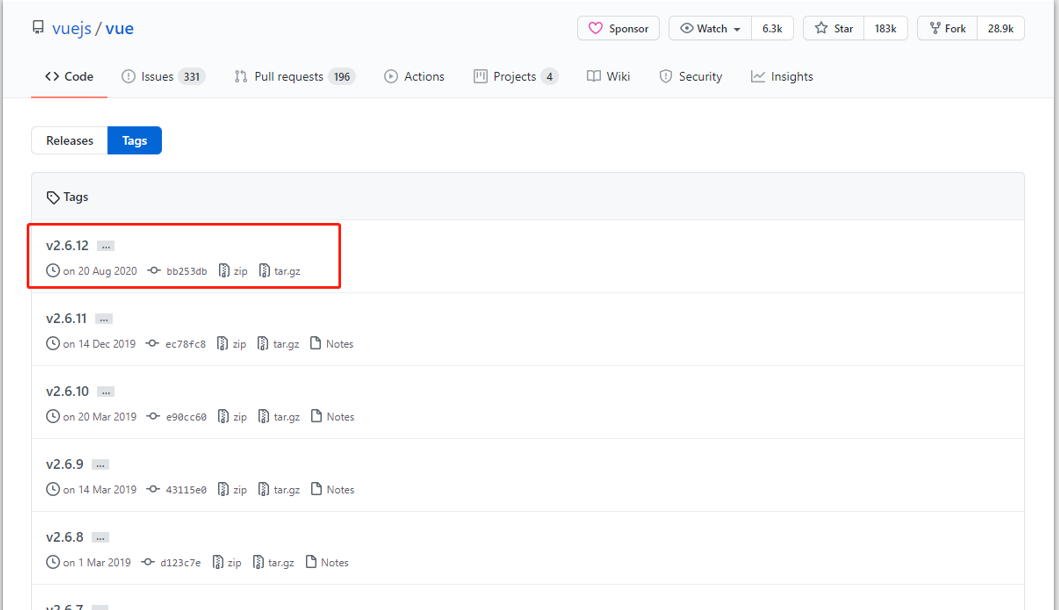The height and width of the screenshot is (610, 1059).
Task: View the 28.9k forks count
Action: pos(1000,28)
